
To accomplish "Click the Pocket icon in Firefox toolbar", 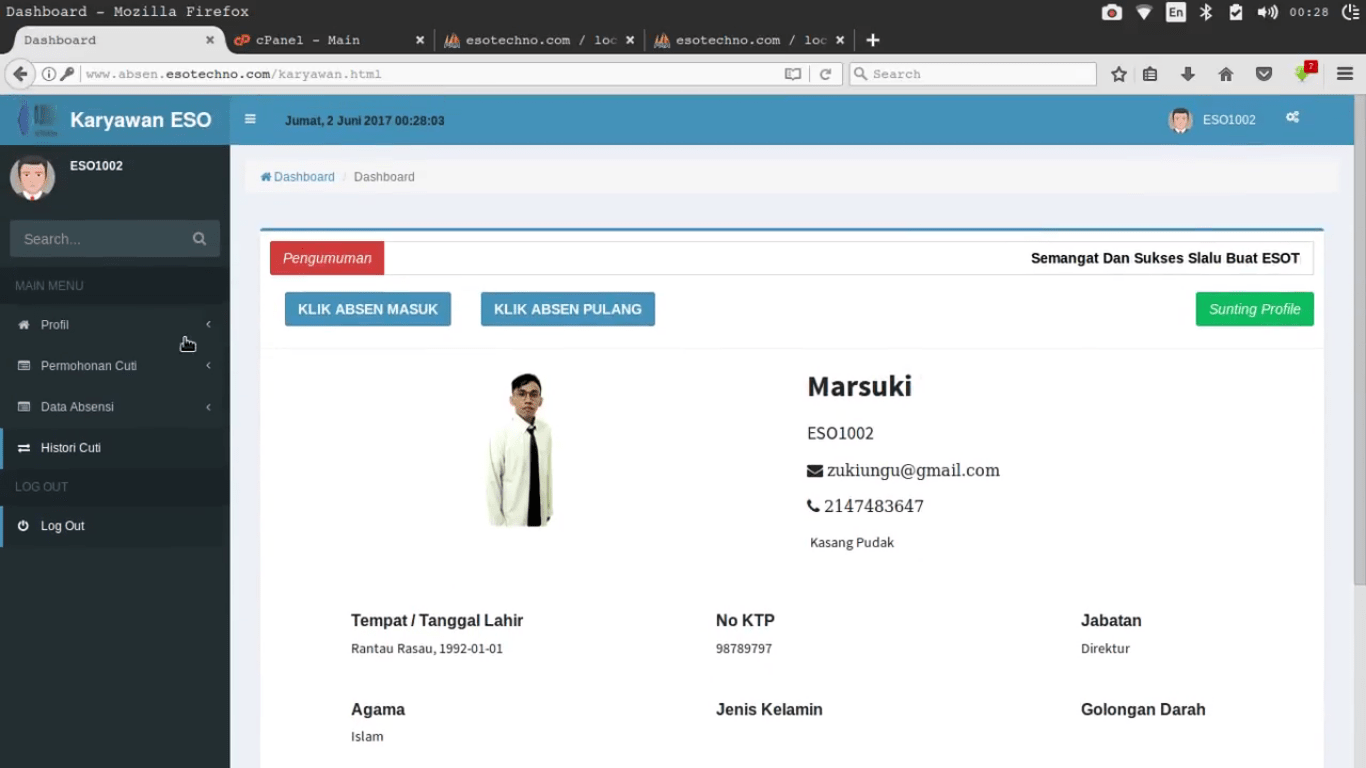I will point(1263,73).
